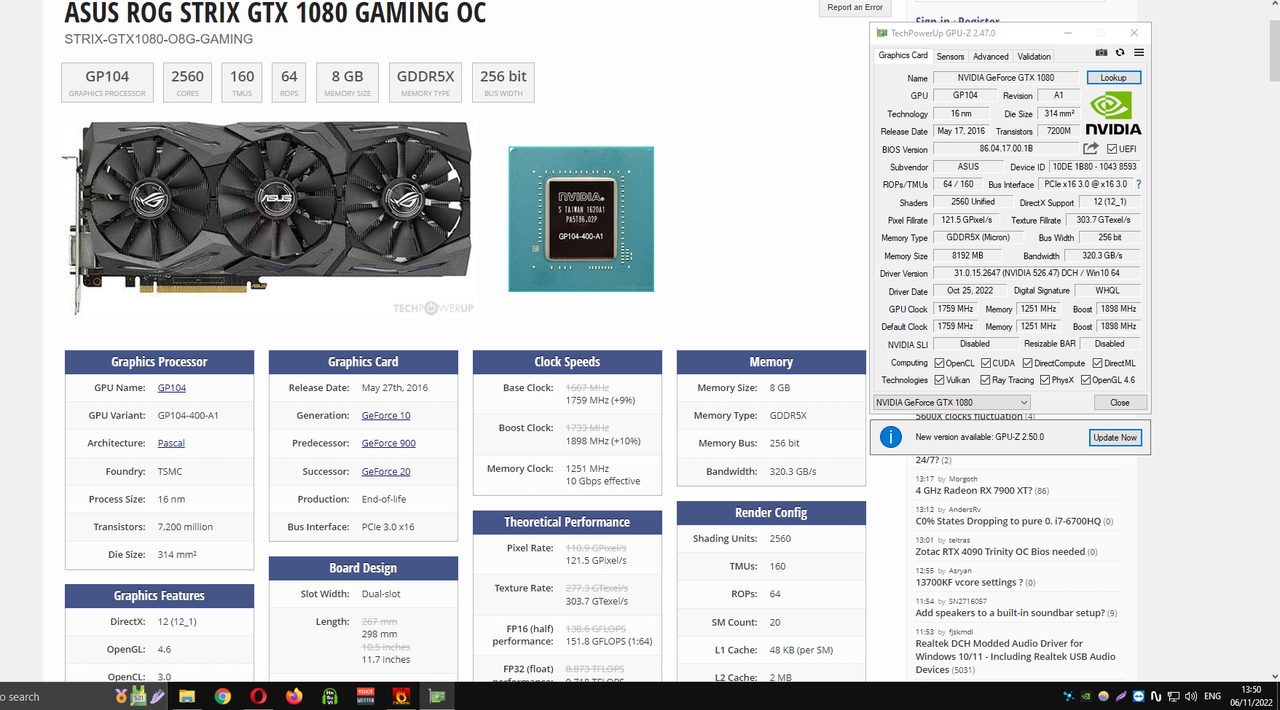Click the NVIDIA logo in GPU-Z
1280x710 pixels.
pyautogui.click(x=1113, y=114)
